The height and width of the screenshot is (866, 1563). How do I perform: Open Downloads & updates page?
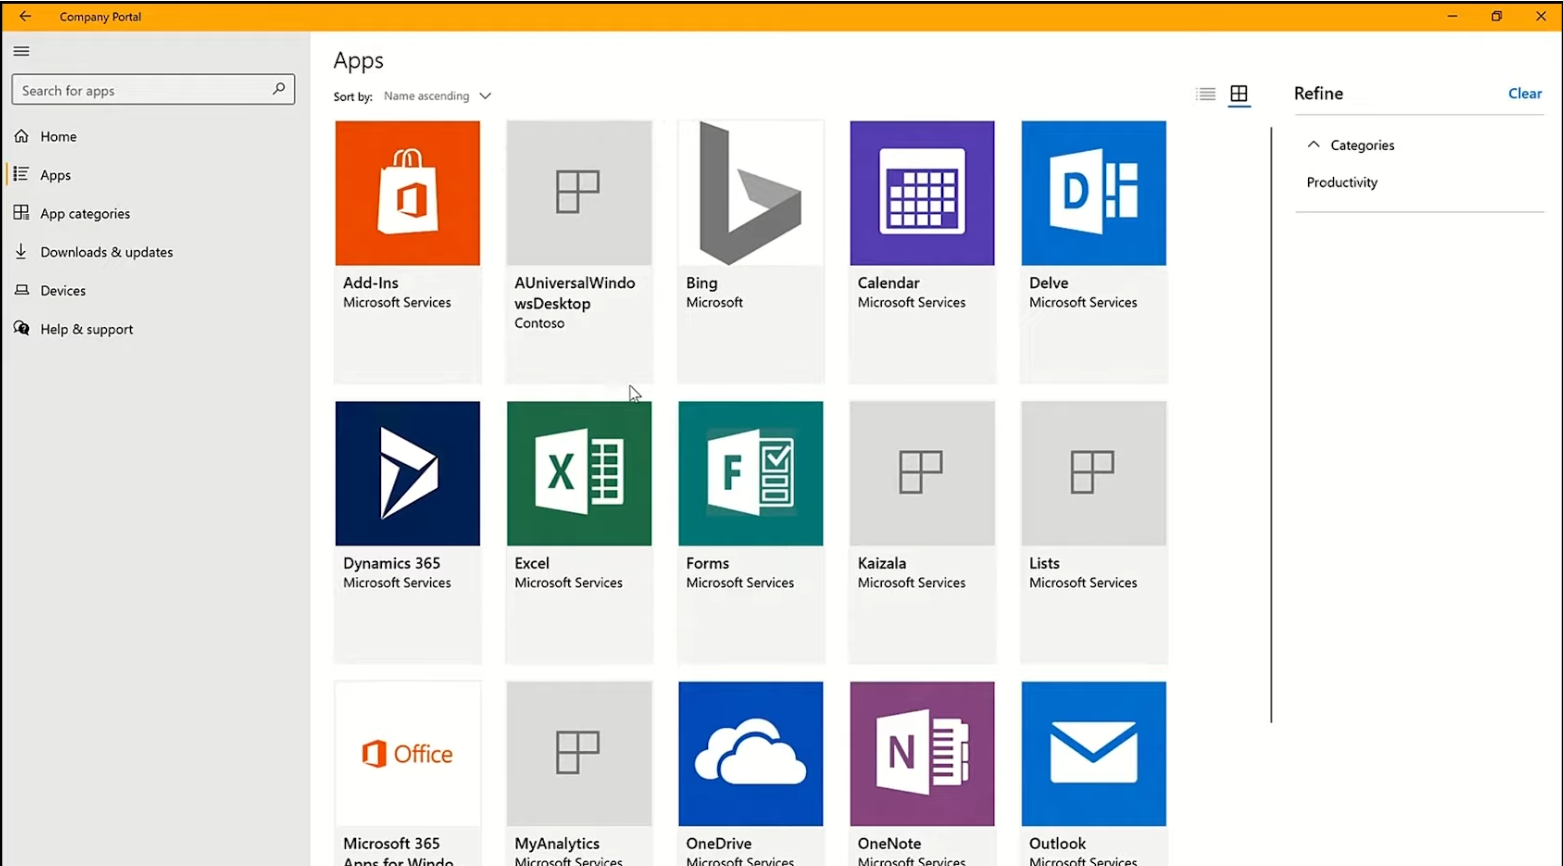click(x=106, y=252)
